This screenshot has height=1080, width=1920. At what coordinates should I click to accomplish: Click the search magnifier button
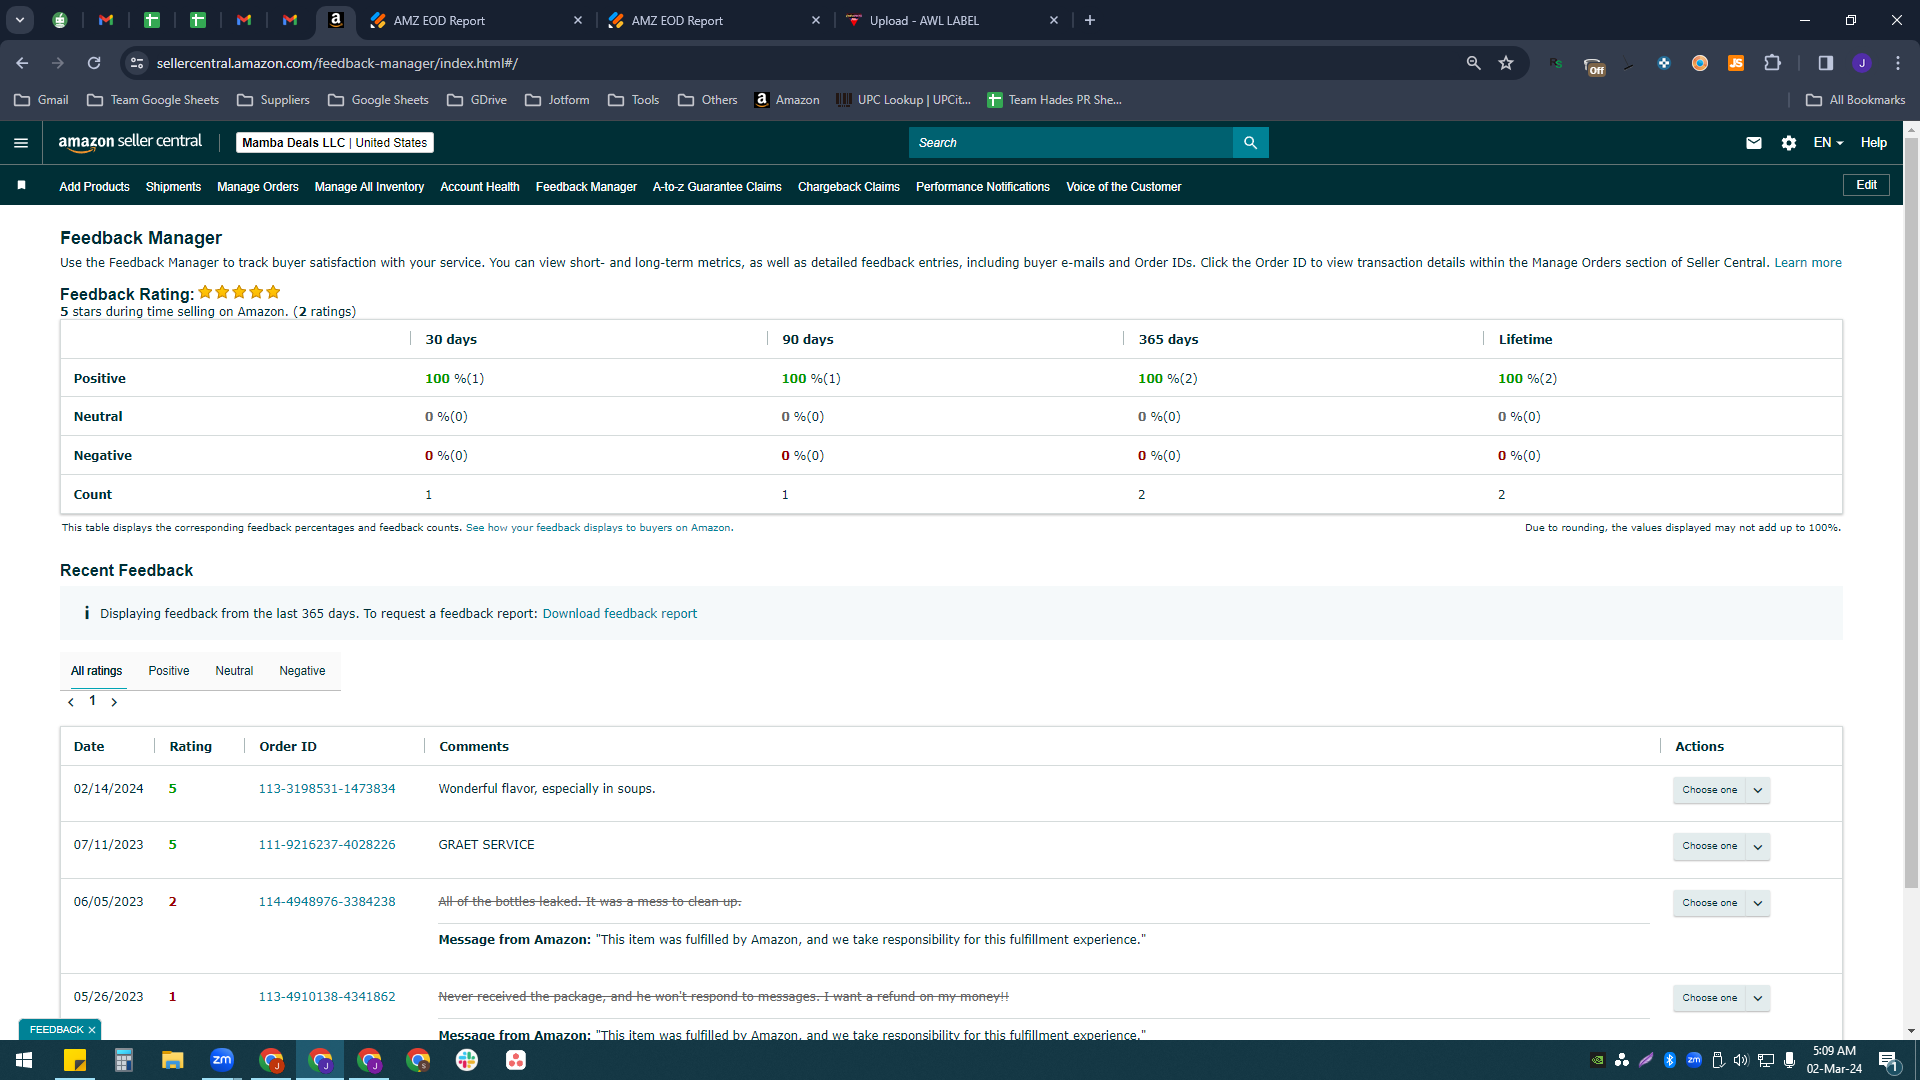click(1250, 143)
